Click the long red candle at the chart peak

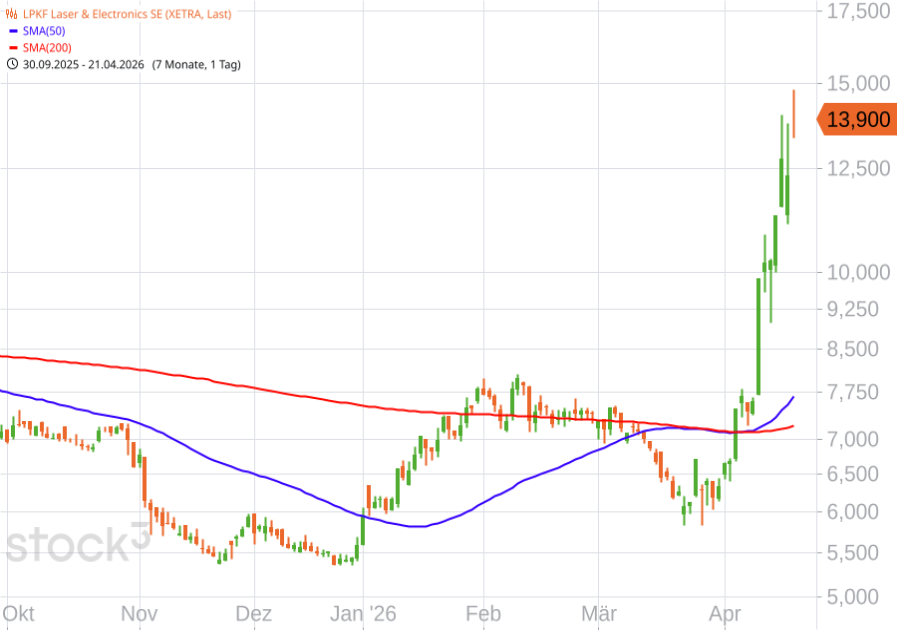tap(794, 115)
